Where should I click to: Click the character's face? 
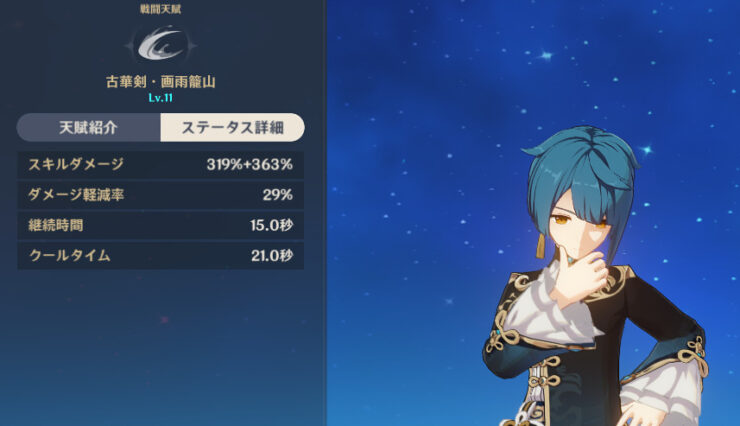(578, 231)
